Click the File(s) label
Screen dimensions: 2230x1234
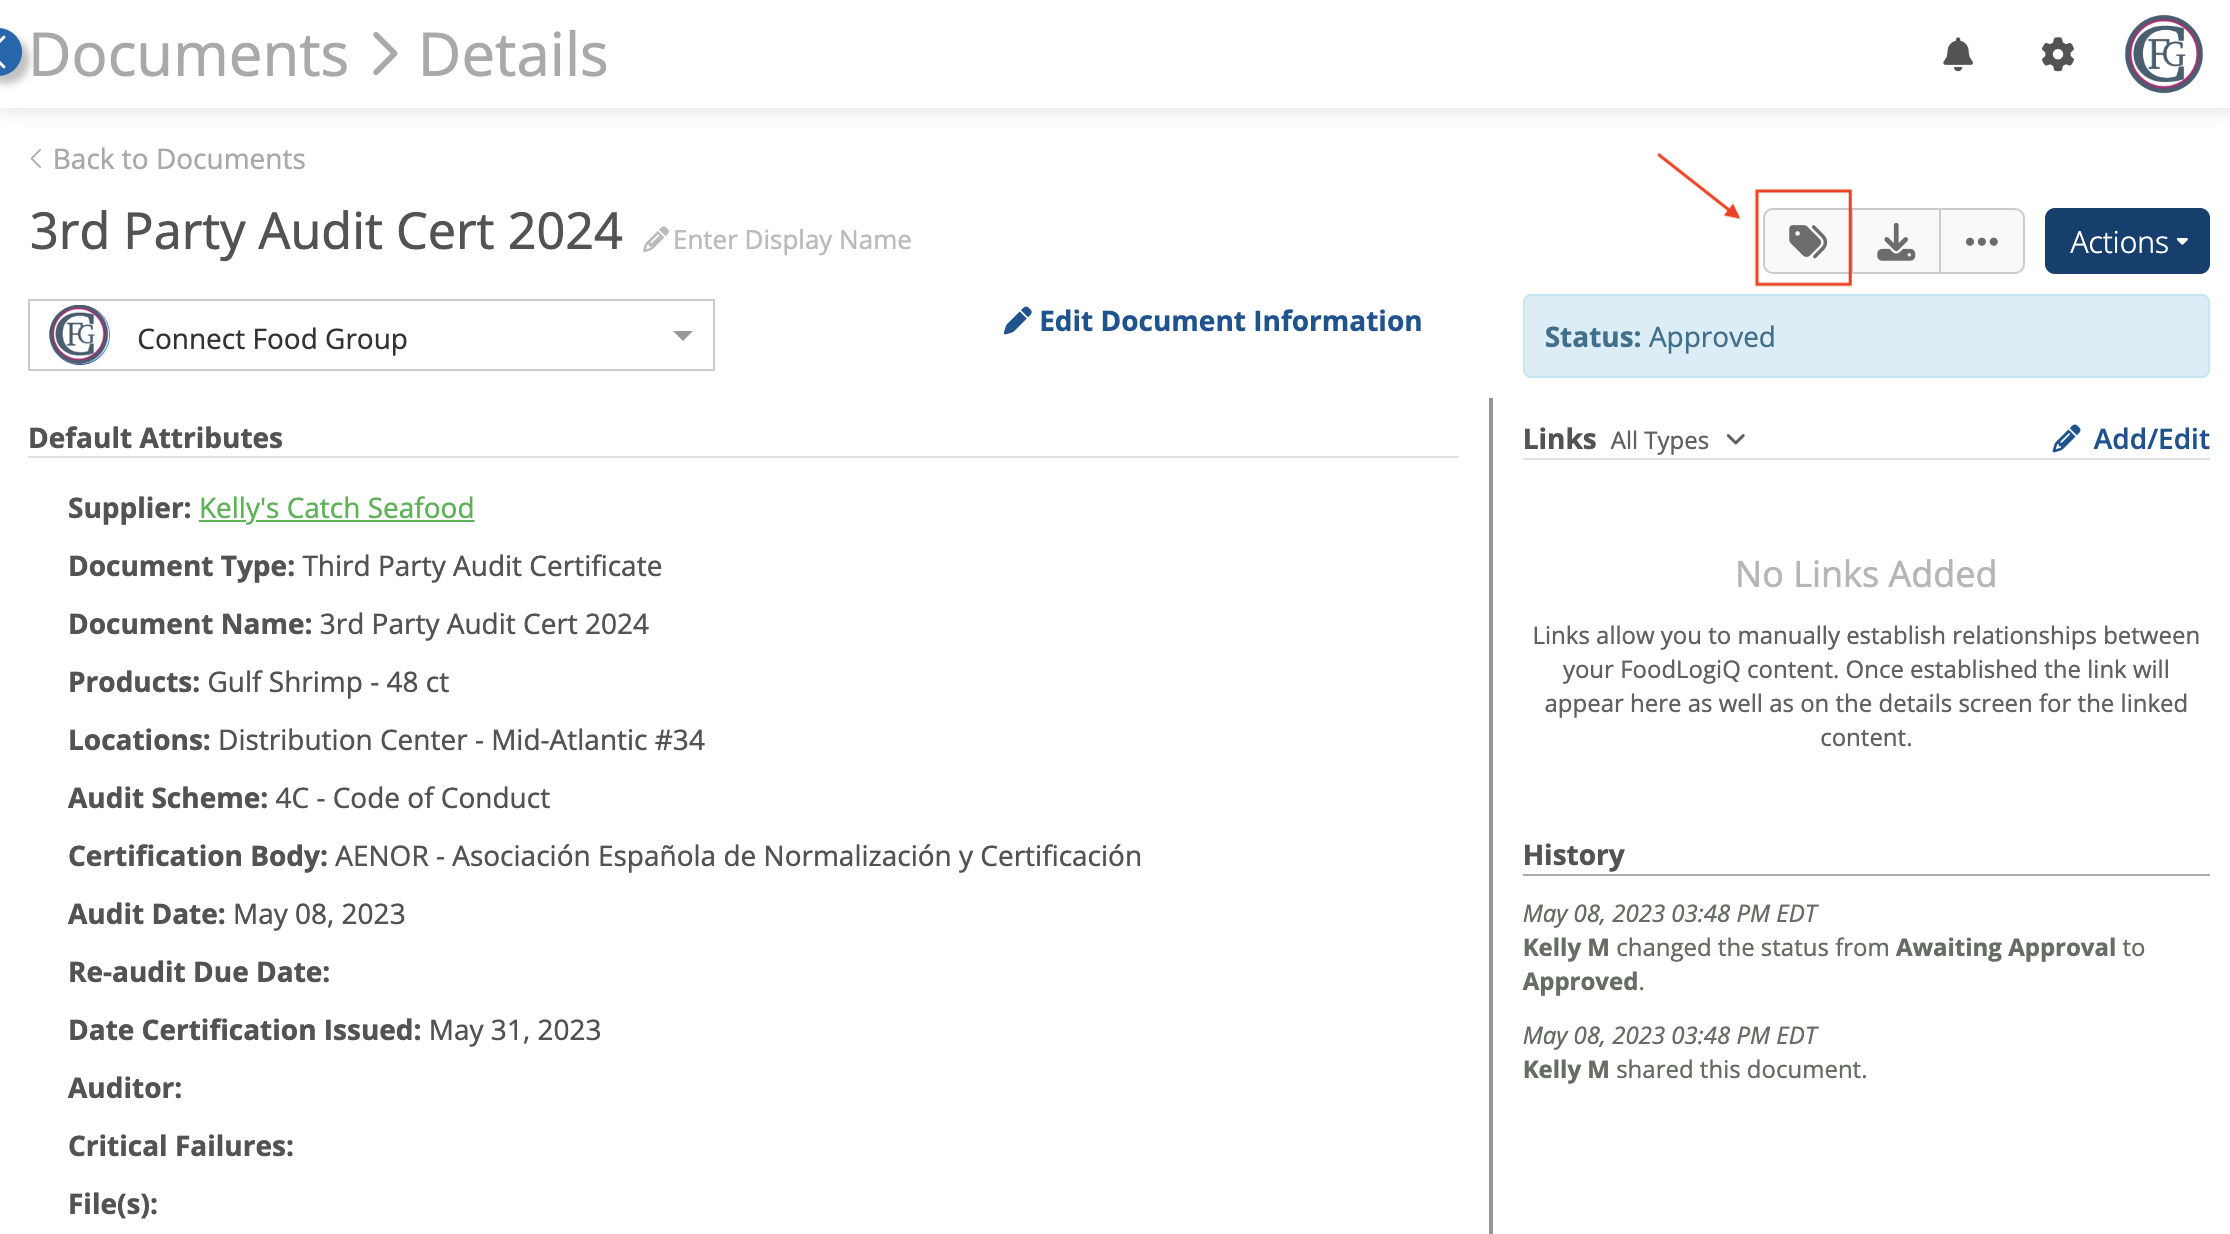pyautogui.click(x=113, y=1204)
